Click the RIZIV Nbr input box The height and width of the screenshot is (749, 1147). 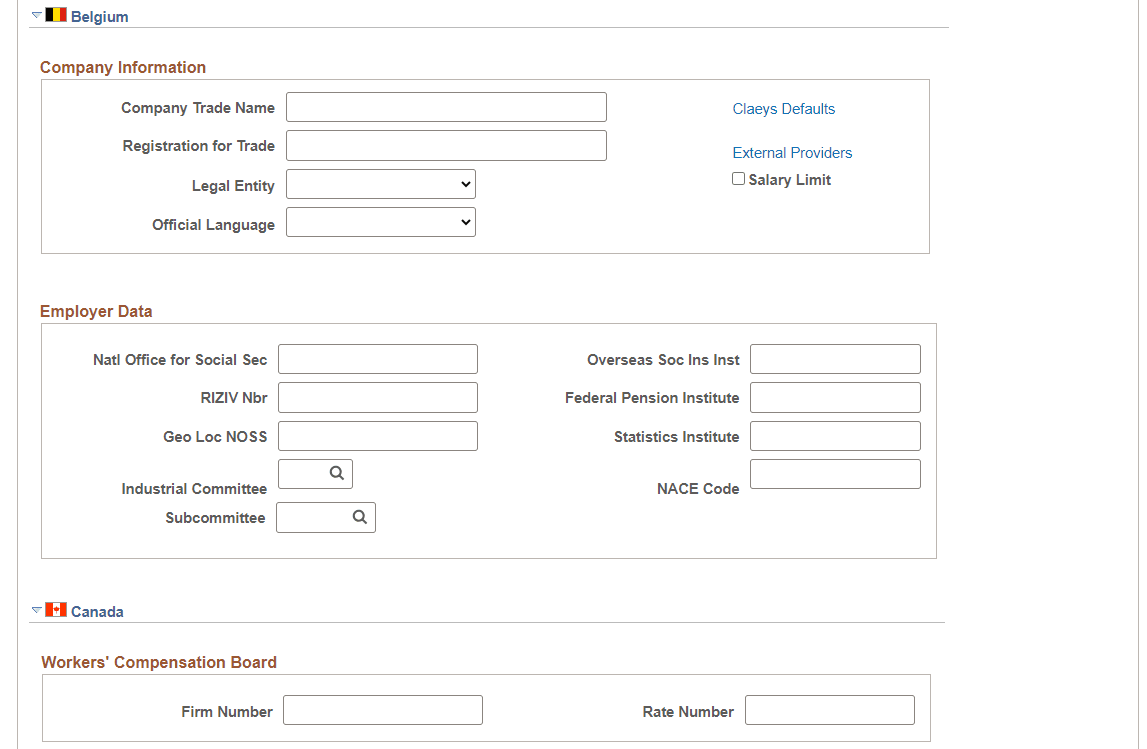377,397
